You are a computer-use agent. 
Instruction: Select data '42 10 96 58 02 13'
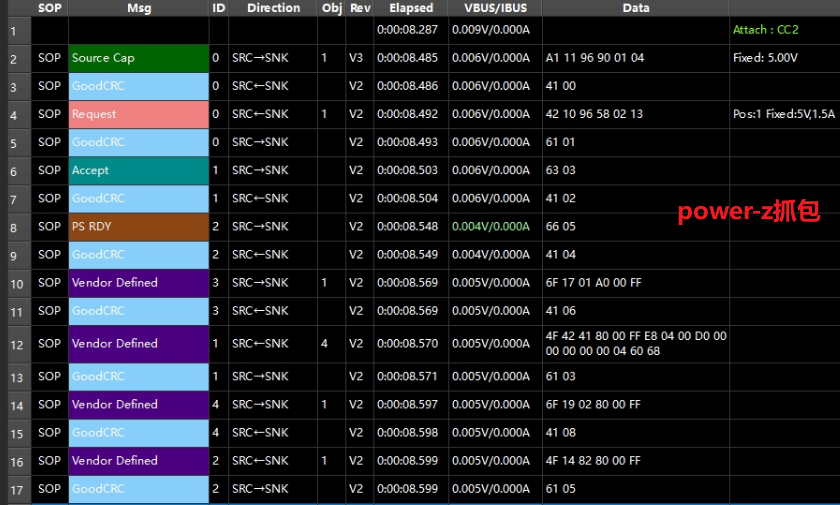pos(594,114)
